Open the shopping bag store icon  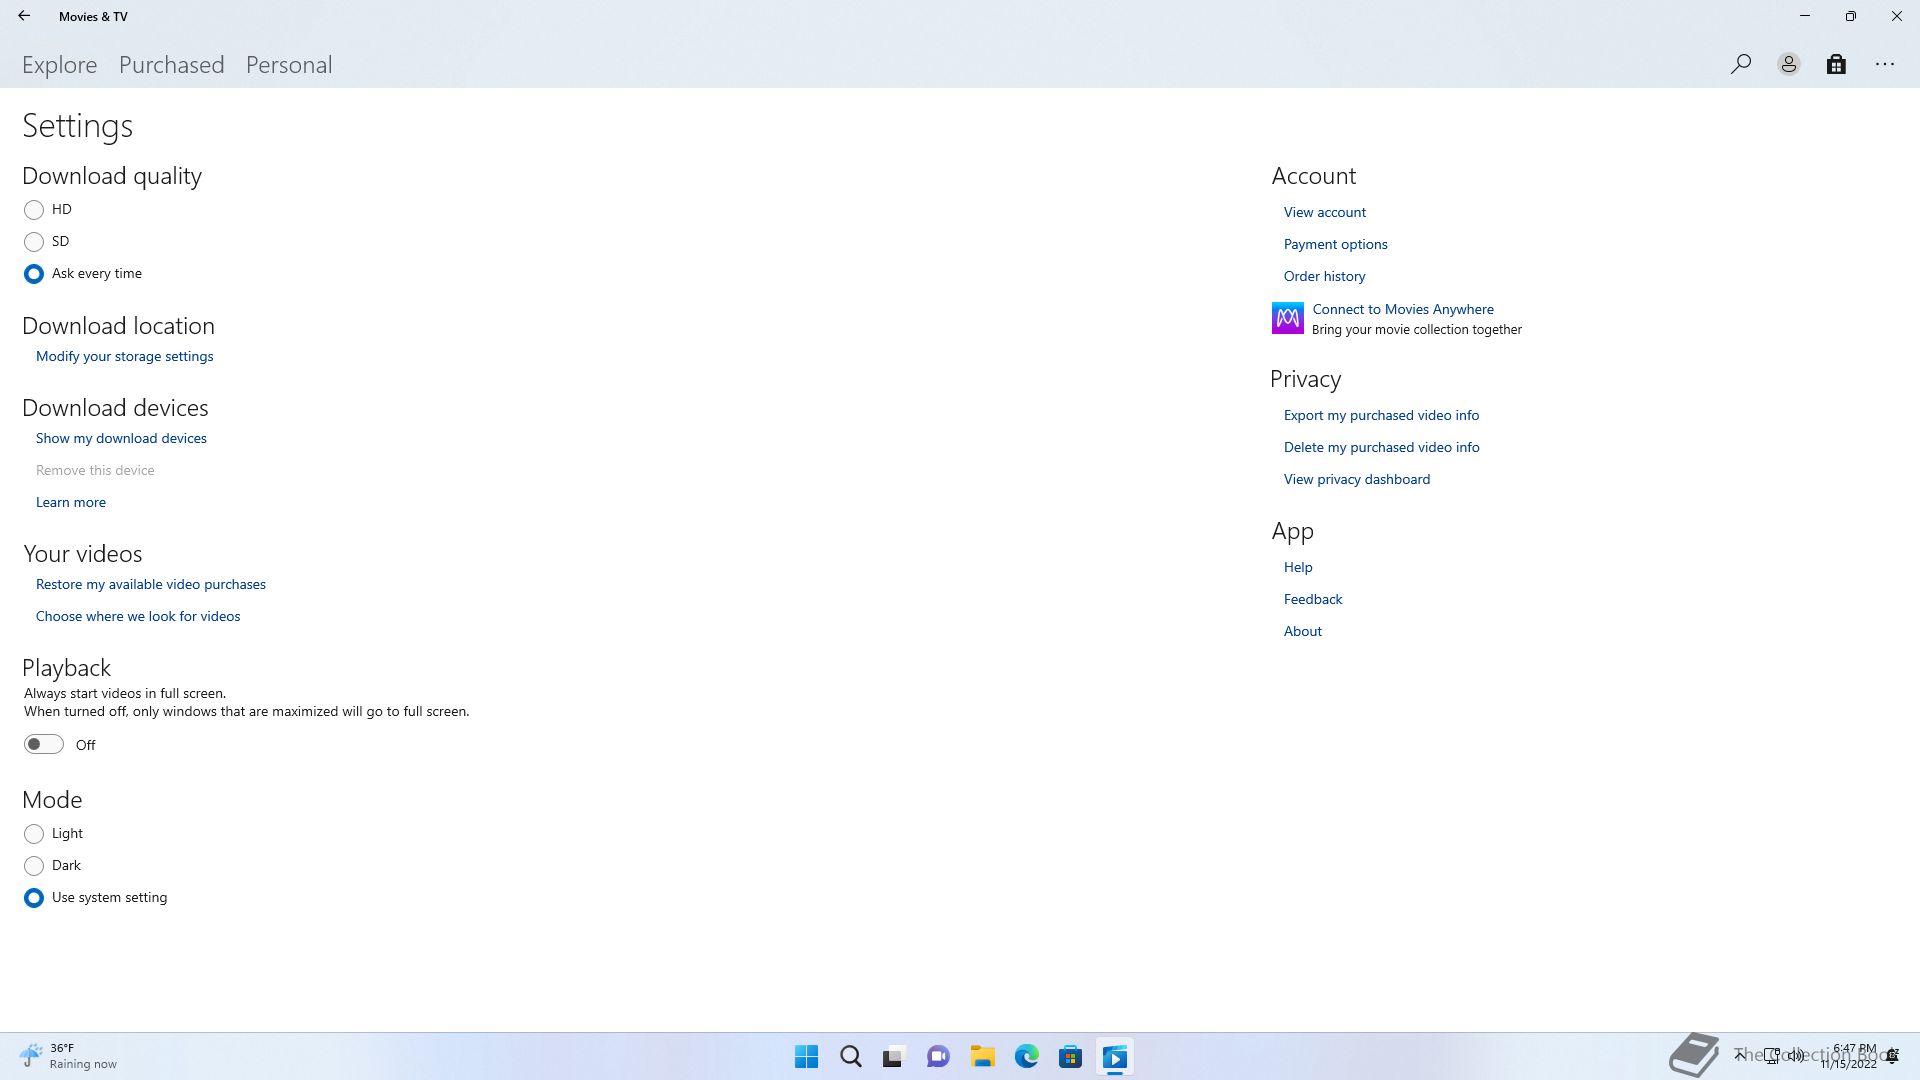1836,65
